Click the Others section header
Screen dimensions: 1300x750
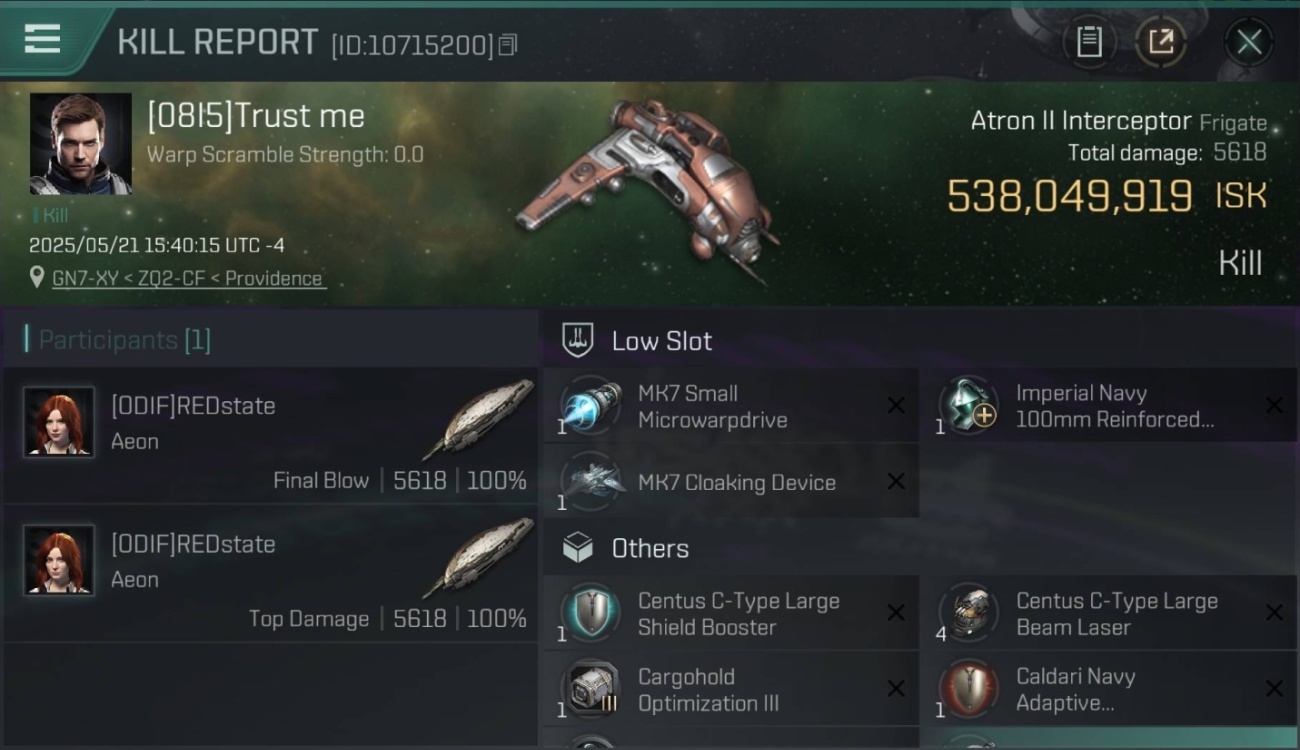coord(650,548)
